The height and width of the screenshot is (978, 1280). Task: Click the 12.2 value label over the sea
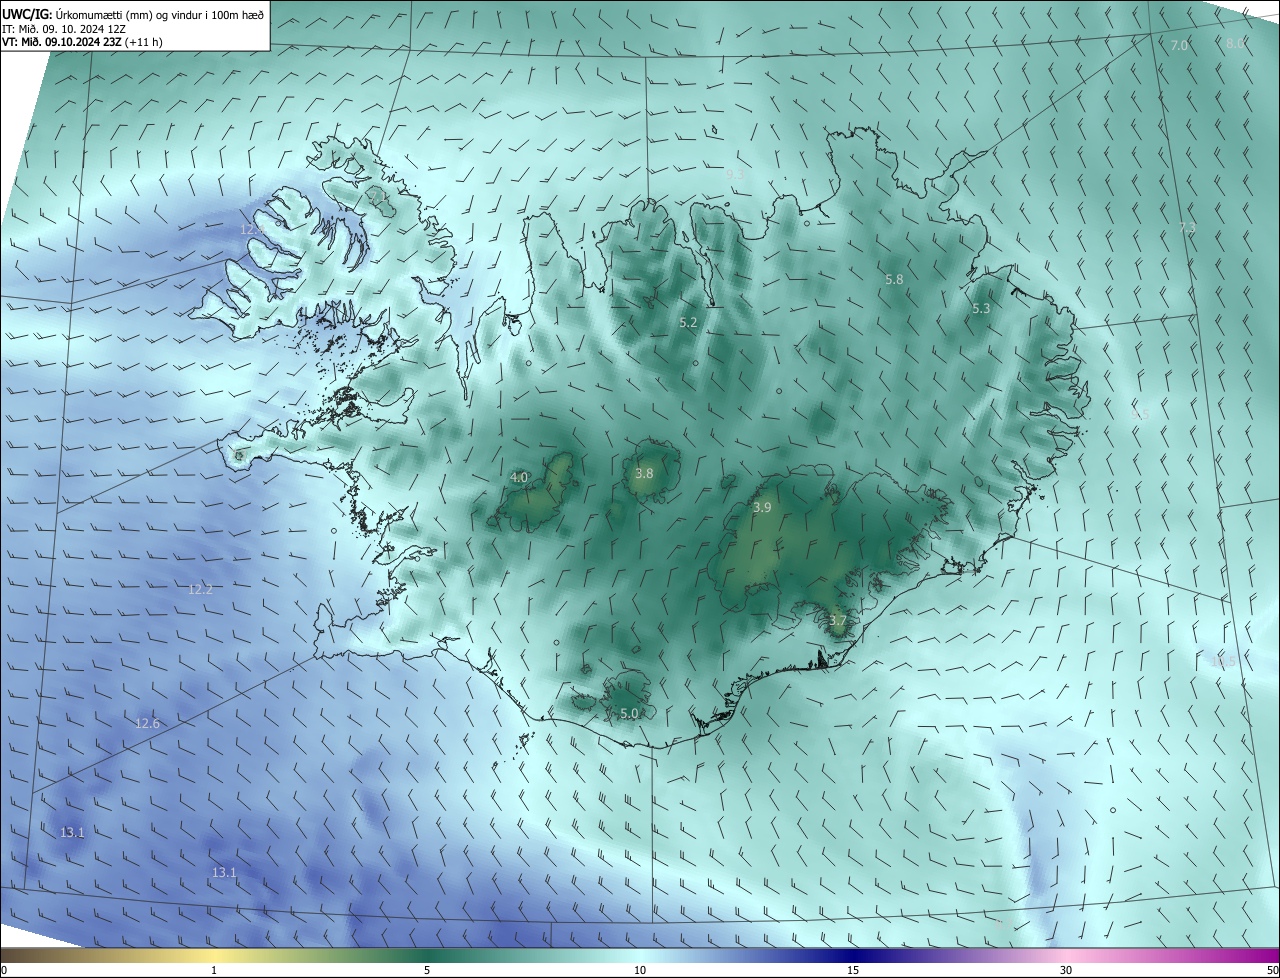(200, 590)
